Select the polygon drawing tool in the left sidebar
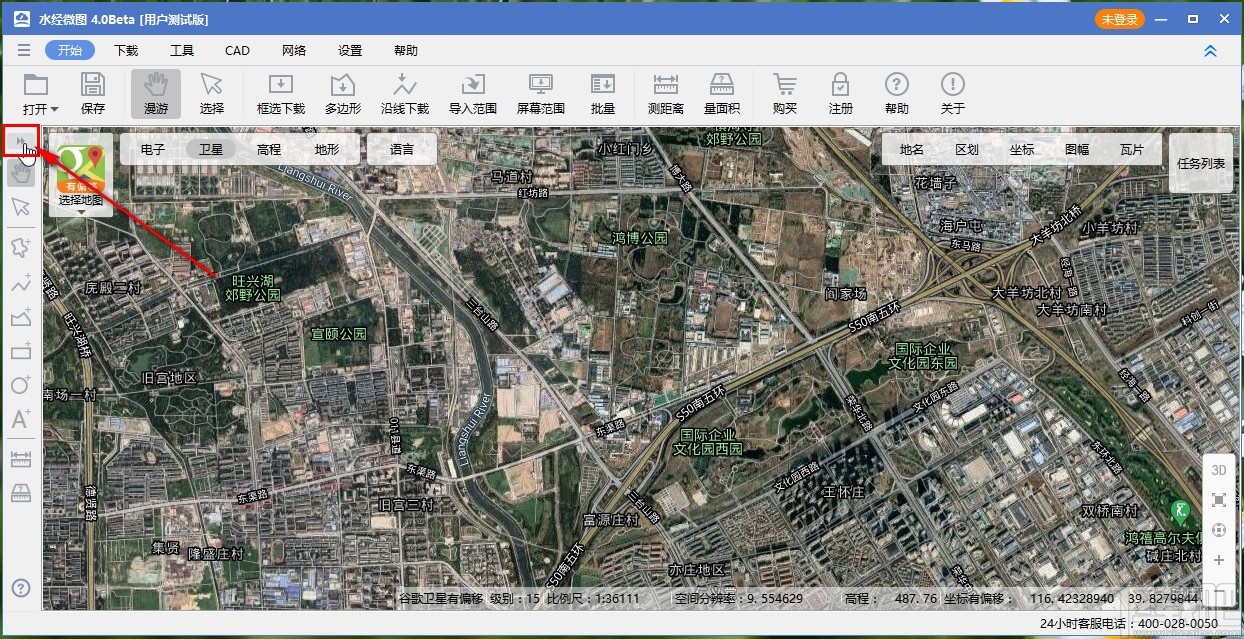Image resolution: width=1244 pixels, height=639 pixels. [20, 246]
